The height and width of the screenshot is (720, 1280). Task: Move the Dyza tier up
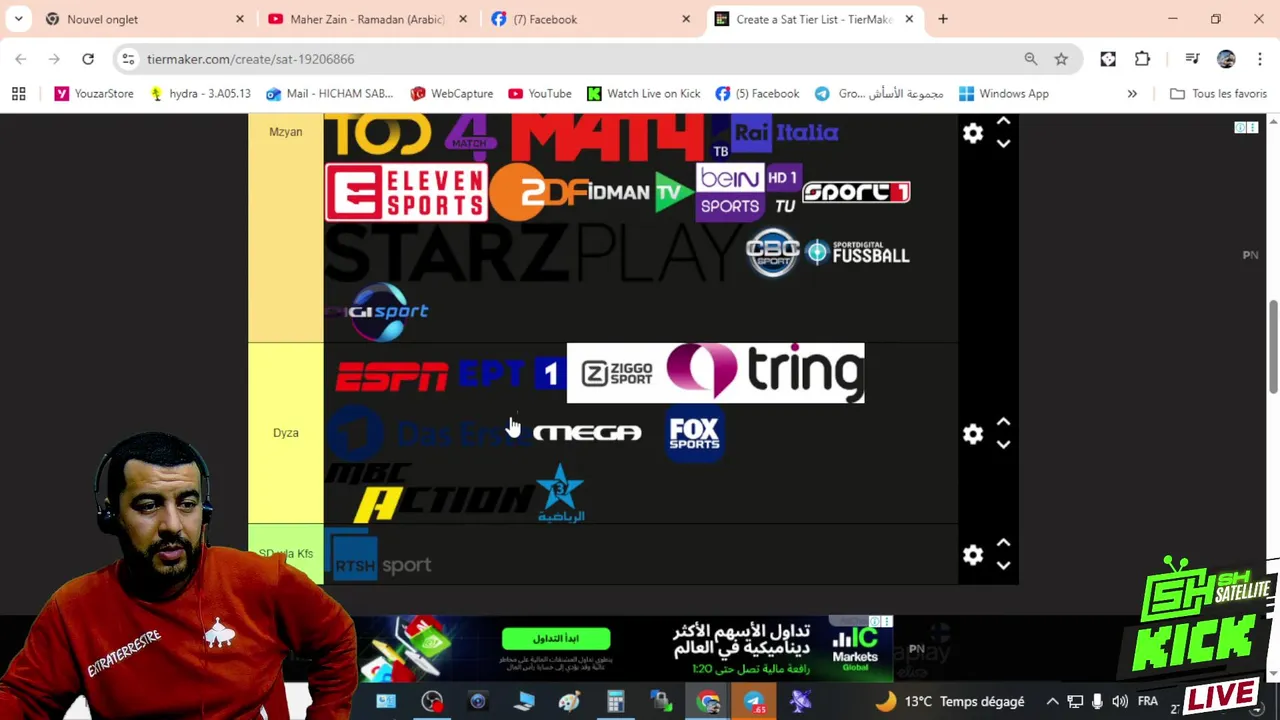pyautogui.click(x=1003, y=422)
